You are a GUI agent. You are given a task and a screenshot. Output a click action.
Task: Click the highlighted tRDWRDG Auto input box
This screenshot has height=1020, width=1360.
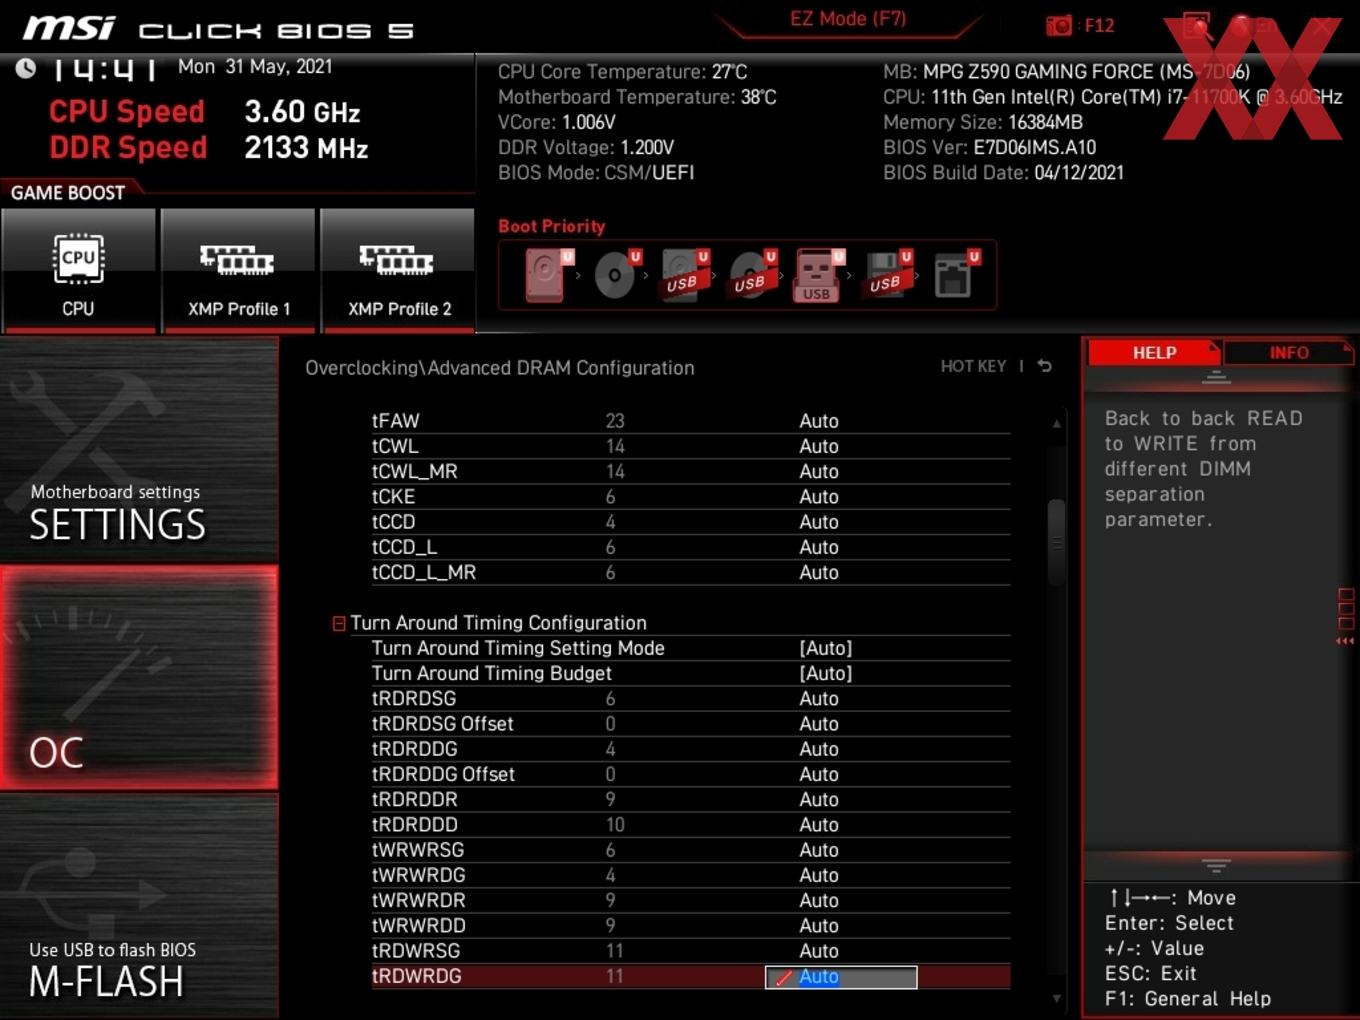[x=841, y=977]
